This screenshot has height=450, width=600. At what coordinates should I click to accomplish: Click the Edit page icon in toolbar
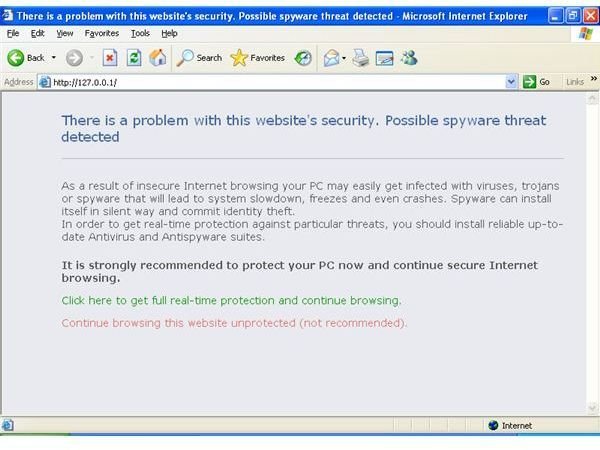pos(385,59)
